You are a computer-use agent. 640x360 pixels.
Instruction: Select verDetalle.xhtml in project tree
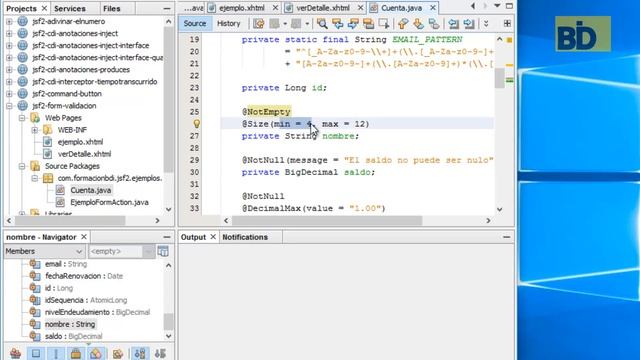click(84, 154)
